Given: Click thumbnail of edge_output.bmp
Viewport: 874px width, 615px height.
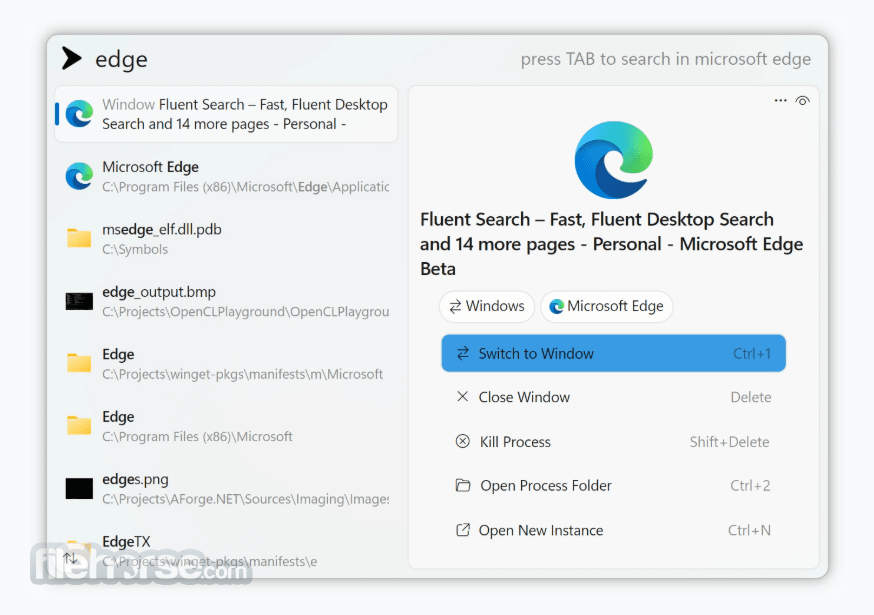Looking at the screenshot, I should (79, 301).
